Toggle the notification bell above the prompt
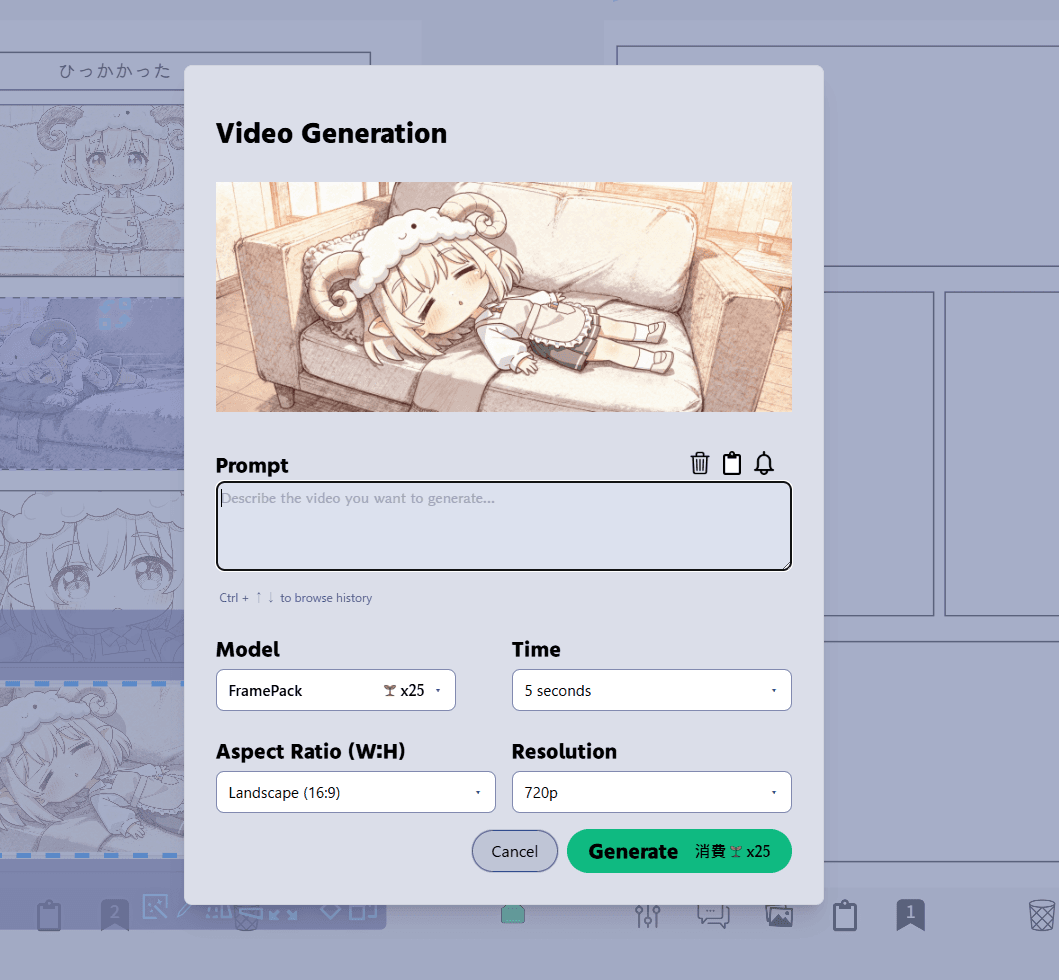The image size is (1059, 980). coord(764,463)
